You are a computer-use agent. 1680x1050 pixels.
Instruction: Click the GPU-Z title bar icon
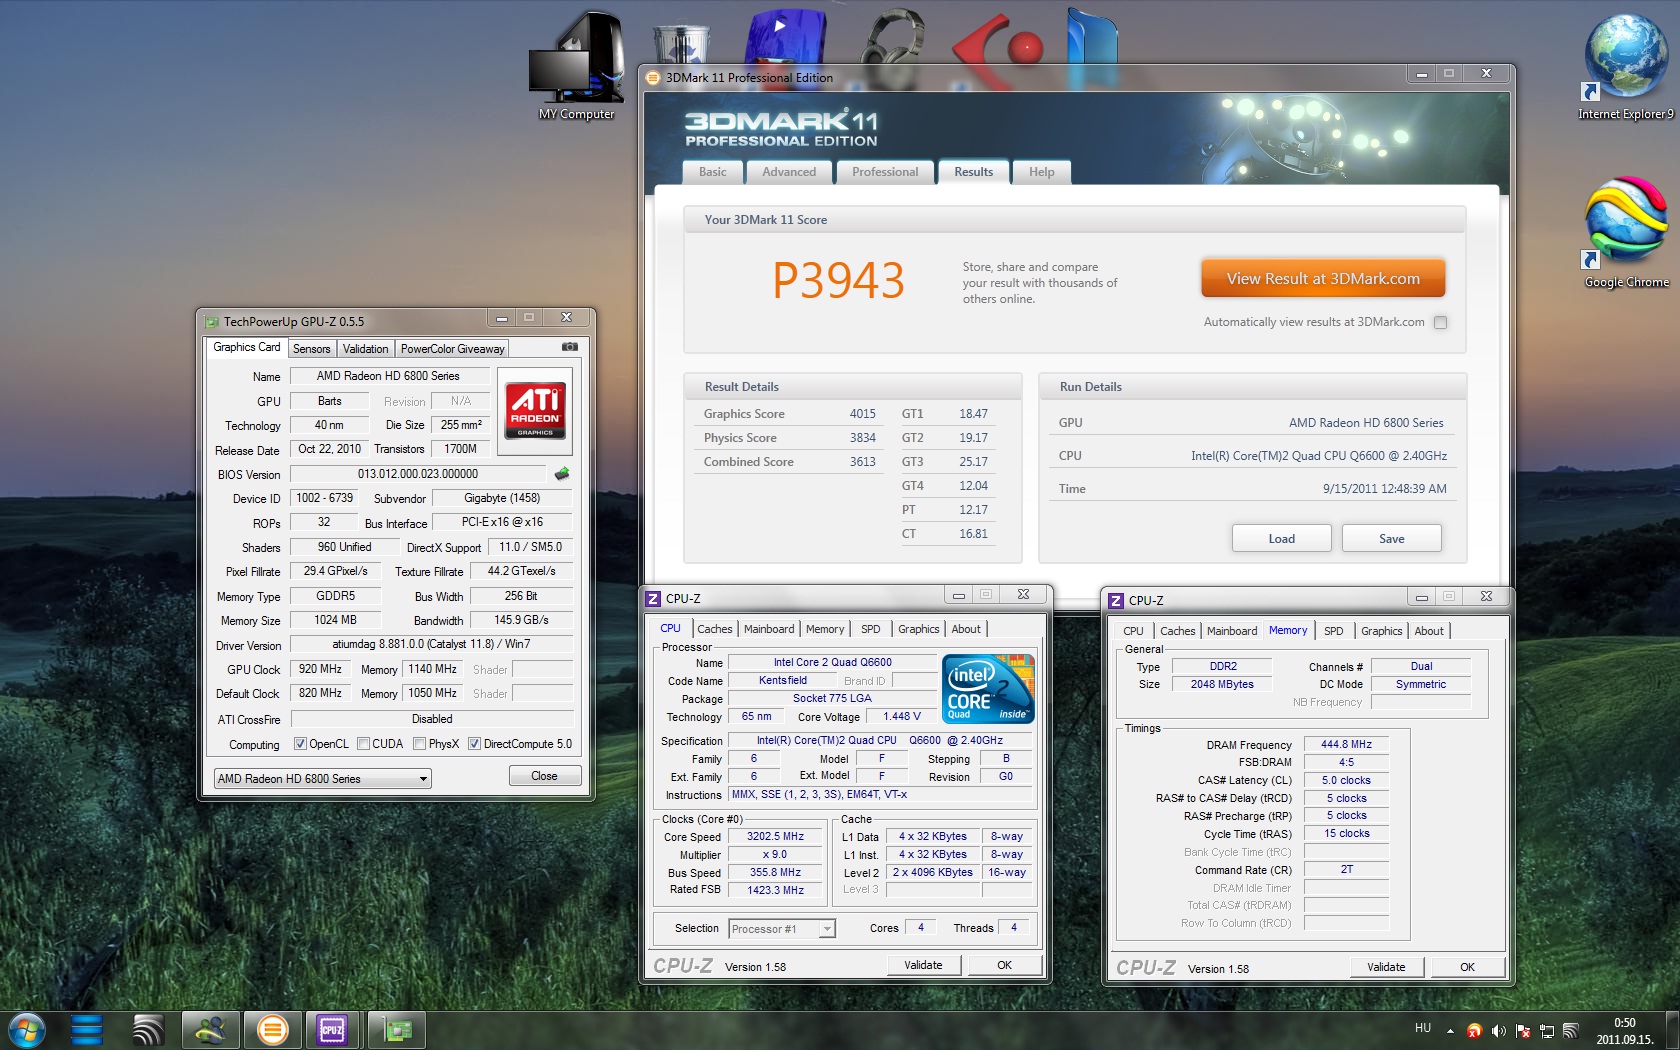click(x=212, y=322)
